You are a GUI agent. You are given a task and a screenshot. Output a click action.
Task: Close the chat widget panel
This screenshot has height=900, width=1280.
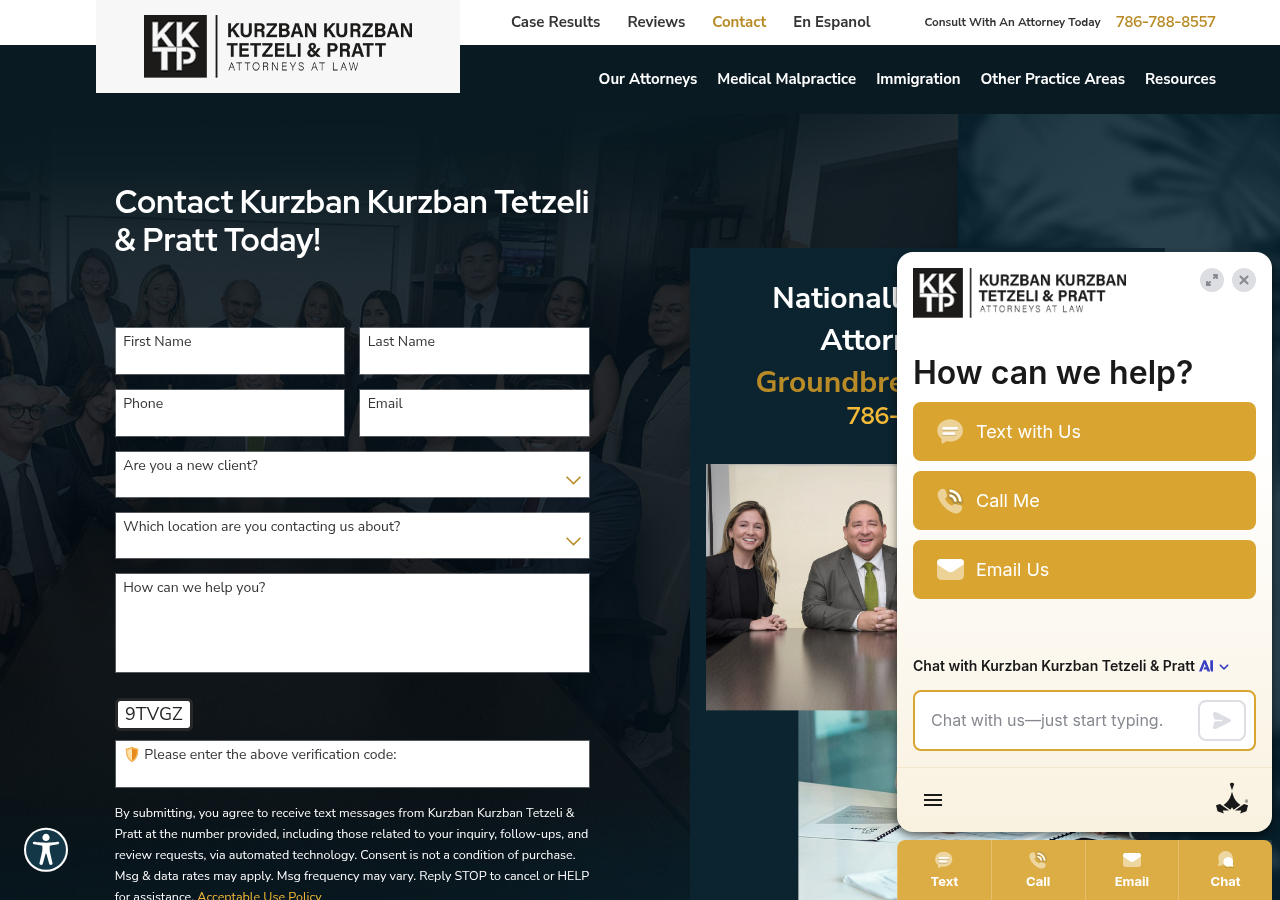pyautogui.click(x=1244, y=280)
